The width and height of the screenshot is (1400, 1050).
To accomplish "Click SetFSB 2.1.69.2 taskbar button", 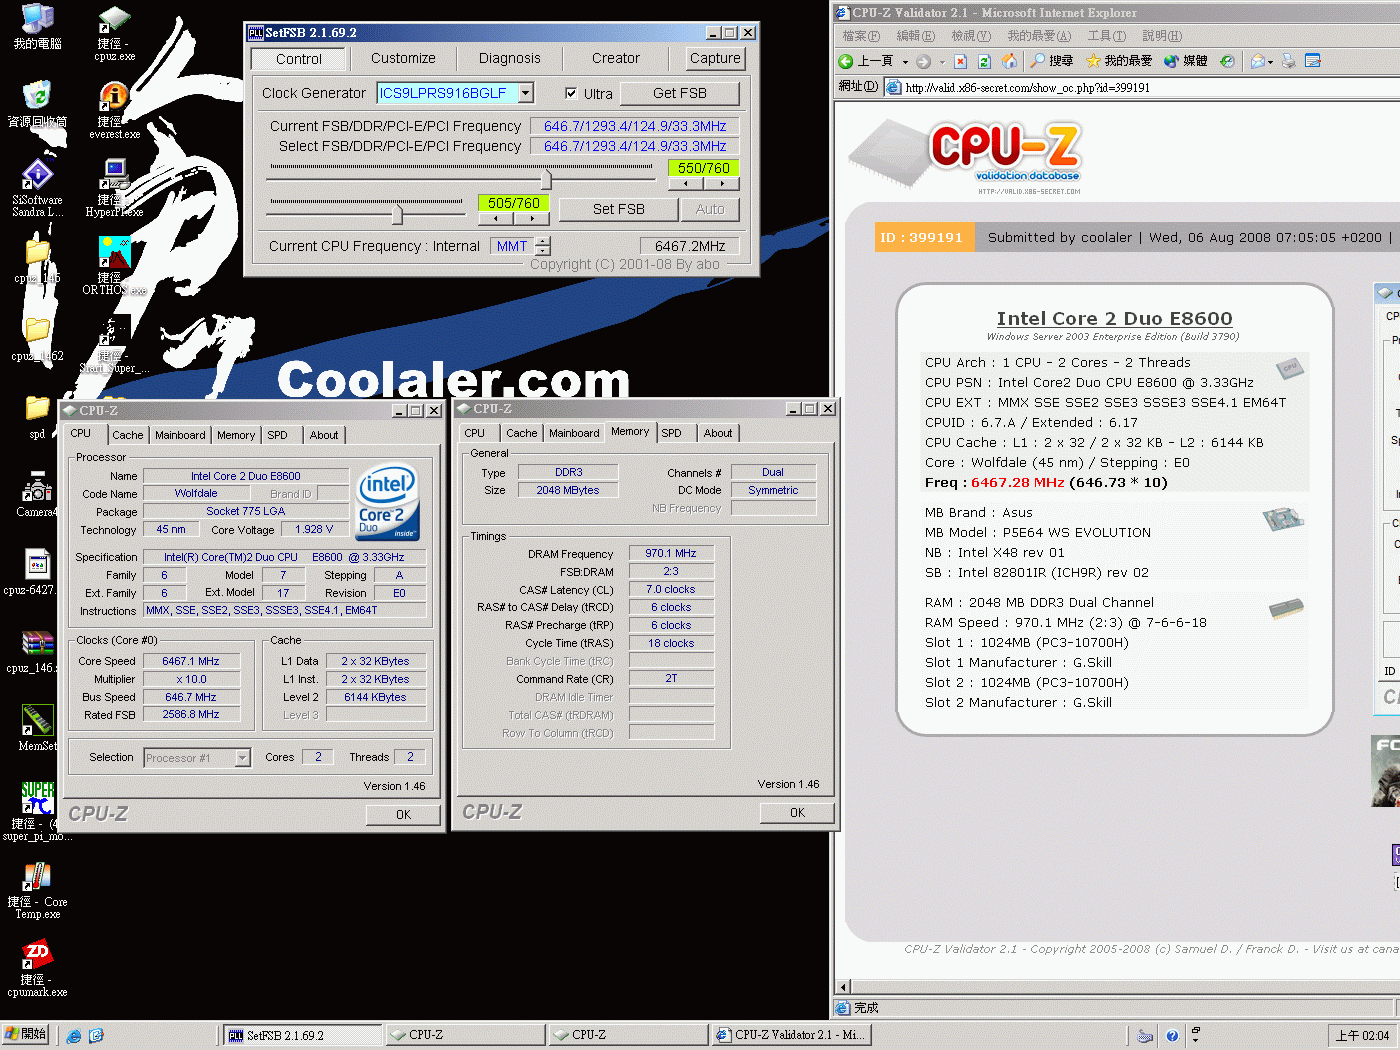I will click(302, 1036).
